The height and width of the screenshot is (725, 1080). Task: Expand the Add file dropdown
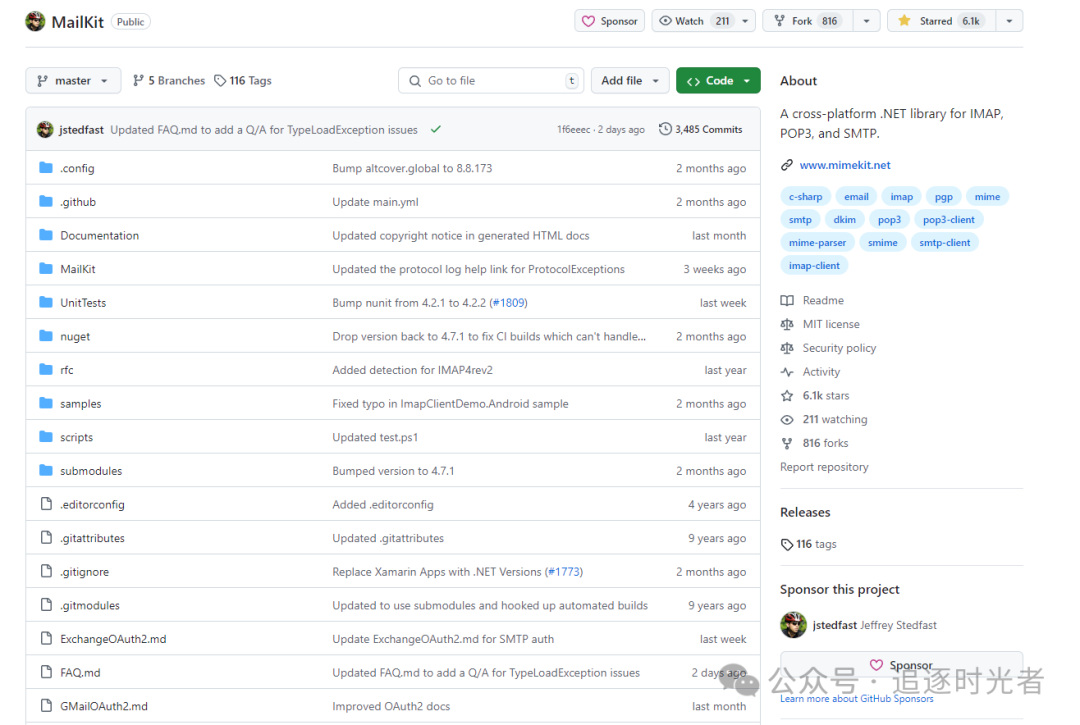(629, 81)
